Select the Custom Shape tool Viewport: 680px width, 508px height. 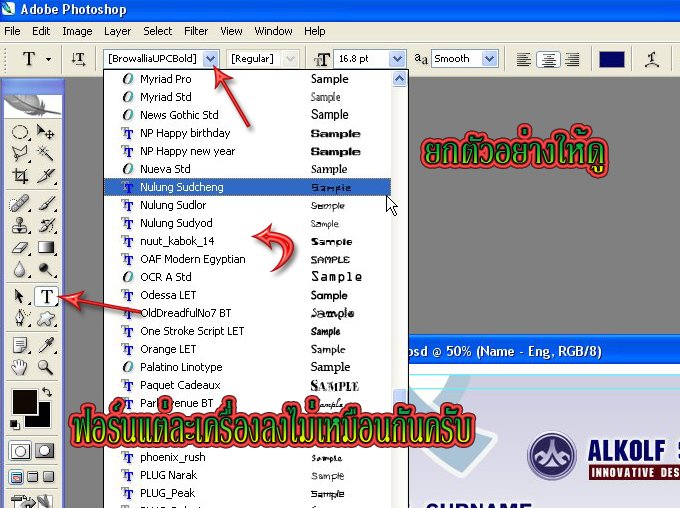46,319
